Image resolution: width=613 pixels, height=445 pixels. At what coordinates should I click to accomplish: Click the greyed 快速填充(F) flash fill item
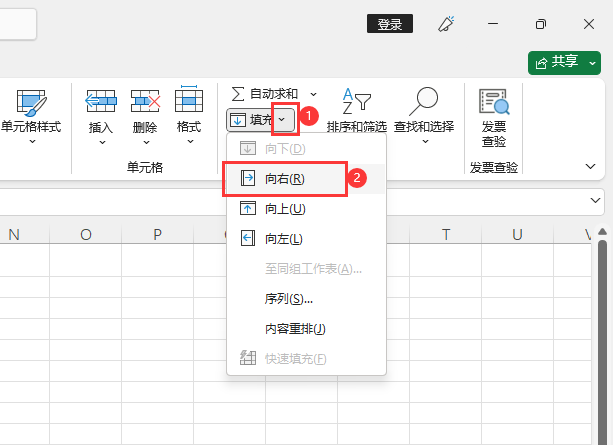click(306, 359)
